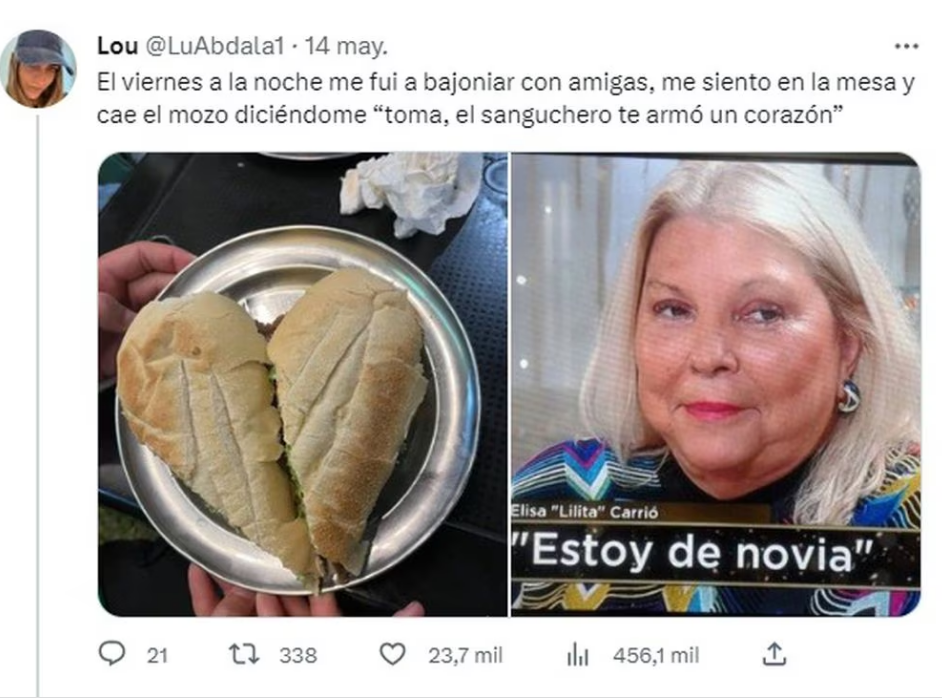The width and height of the screenshot is (942, 698).
Task: Enlarge the blonde woman TV screenshot
Action: click(x=716, y=384)
